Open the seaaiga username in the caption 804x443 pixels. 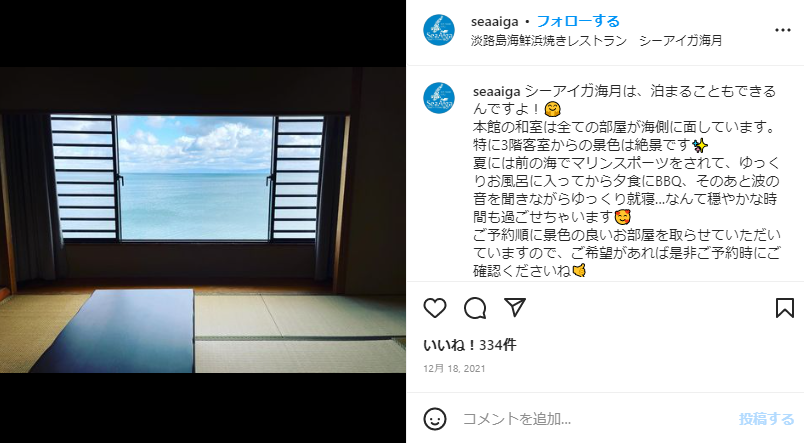coord(496,92)
